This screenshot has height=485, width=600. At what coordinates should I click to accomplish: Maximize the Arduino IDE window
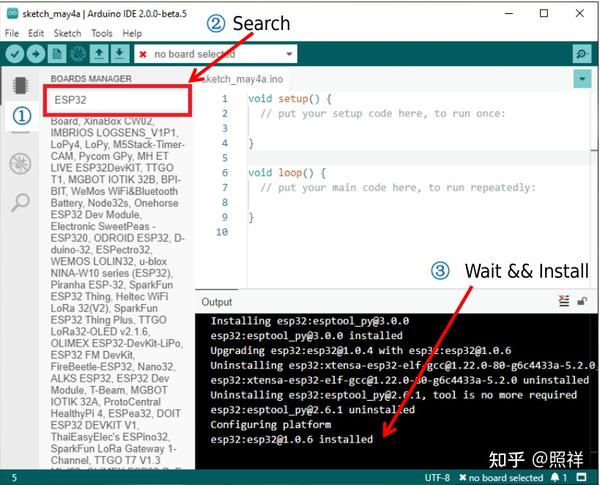(x=544, y=13)
